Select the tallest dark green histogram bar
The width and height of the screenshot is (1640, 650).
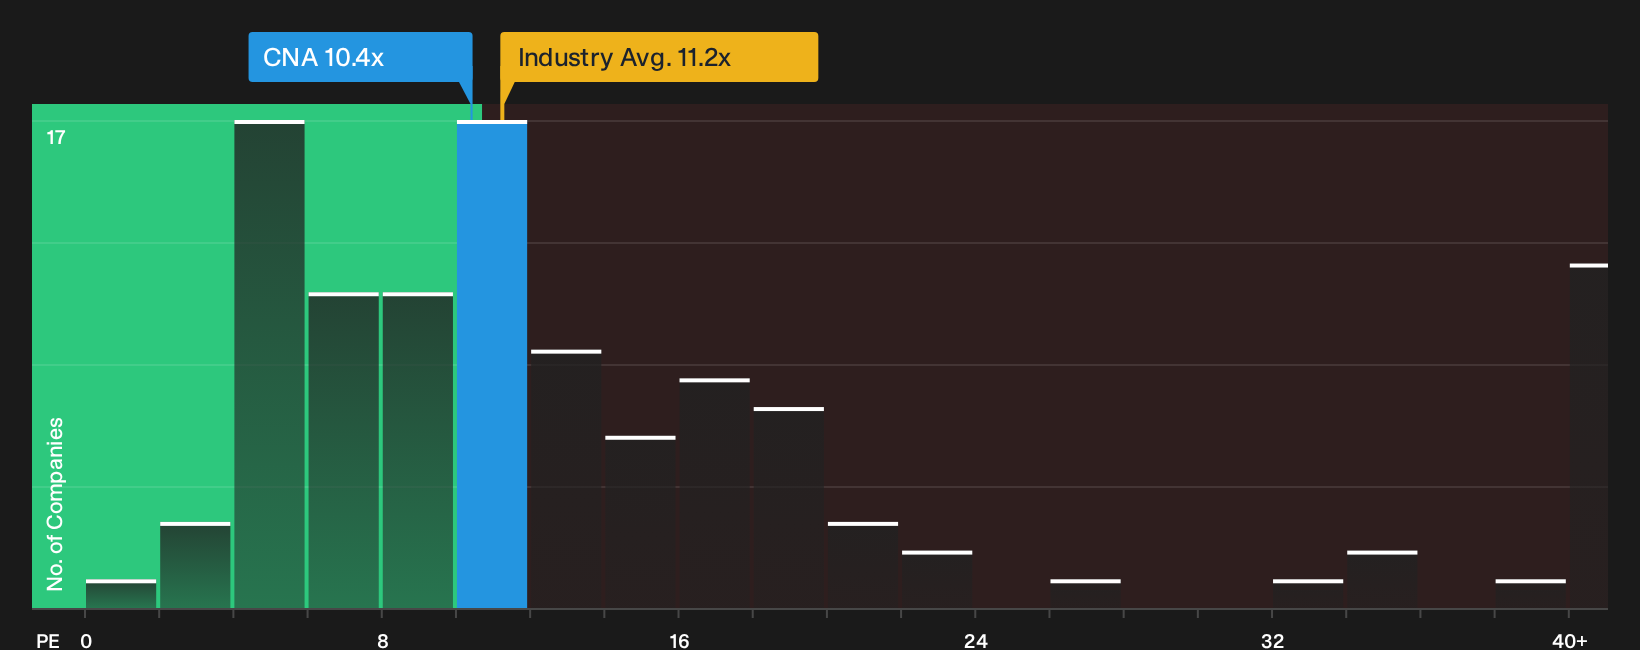tap(270, 364)
